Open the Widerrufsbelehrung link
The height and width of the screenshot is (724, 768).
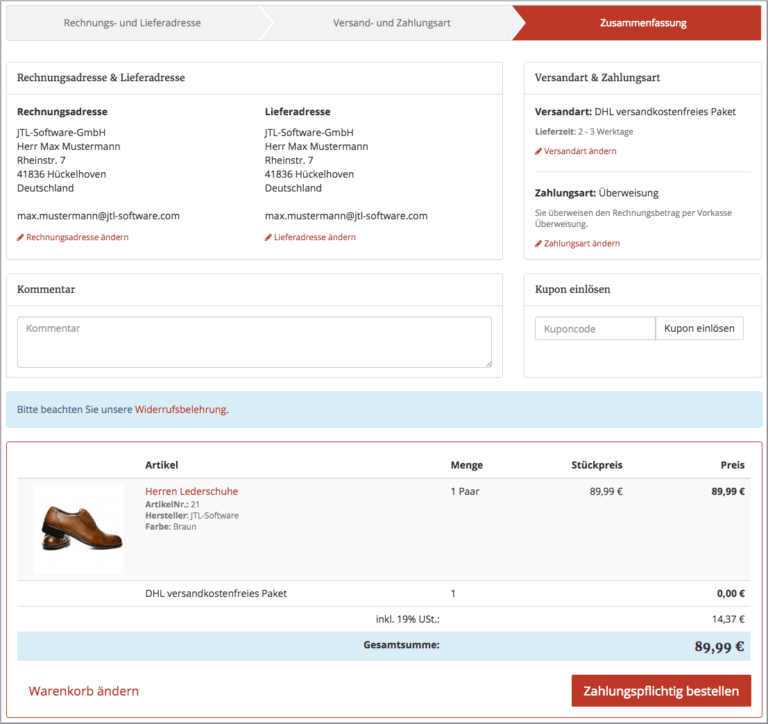(x=180, y=410)
